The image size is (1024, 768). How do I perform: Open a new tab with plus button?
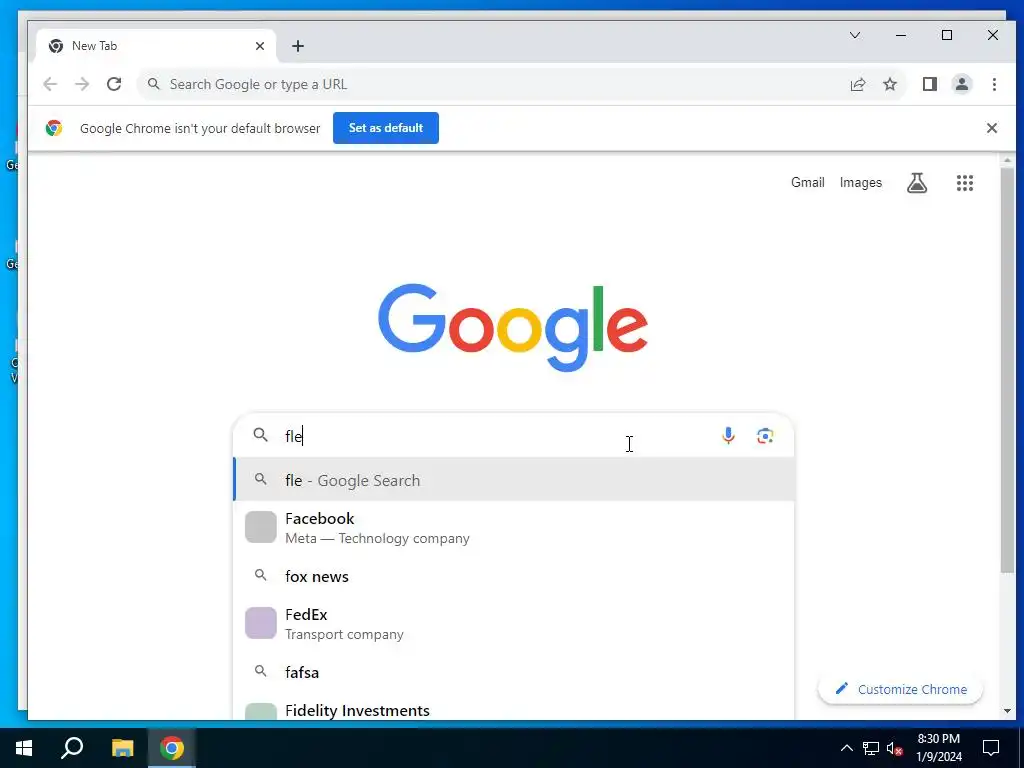click(x=298, y=46)
